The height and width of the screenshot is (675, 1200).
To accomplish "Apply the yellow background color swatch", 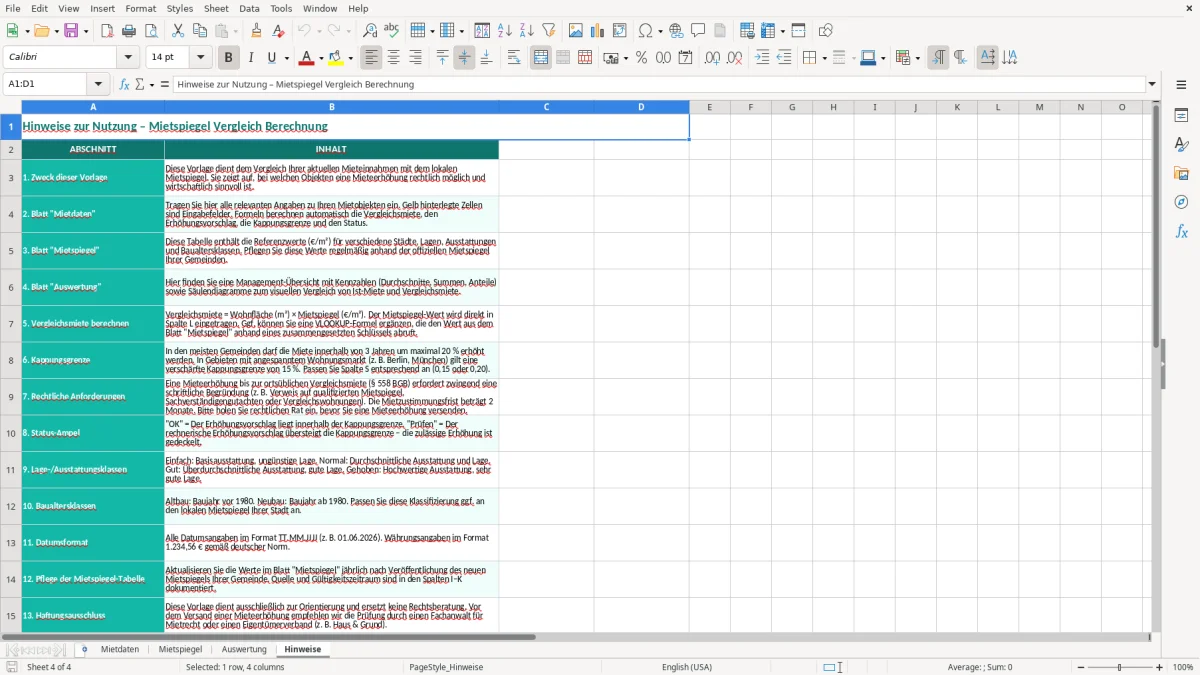I will click(336, 58).
